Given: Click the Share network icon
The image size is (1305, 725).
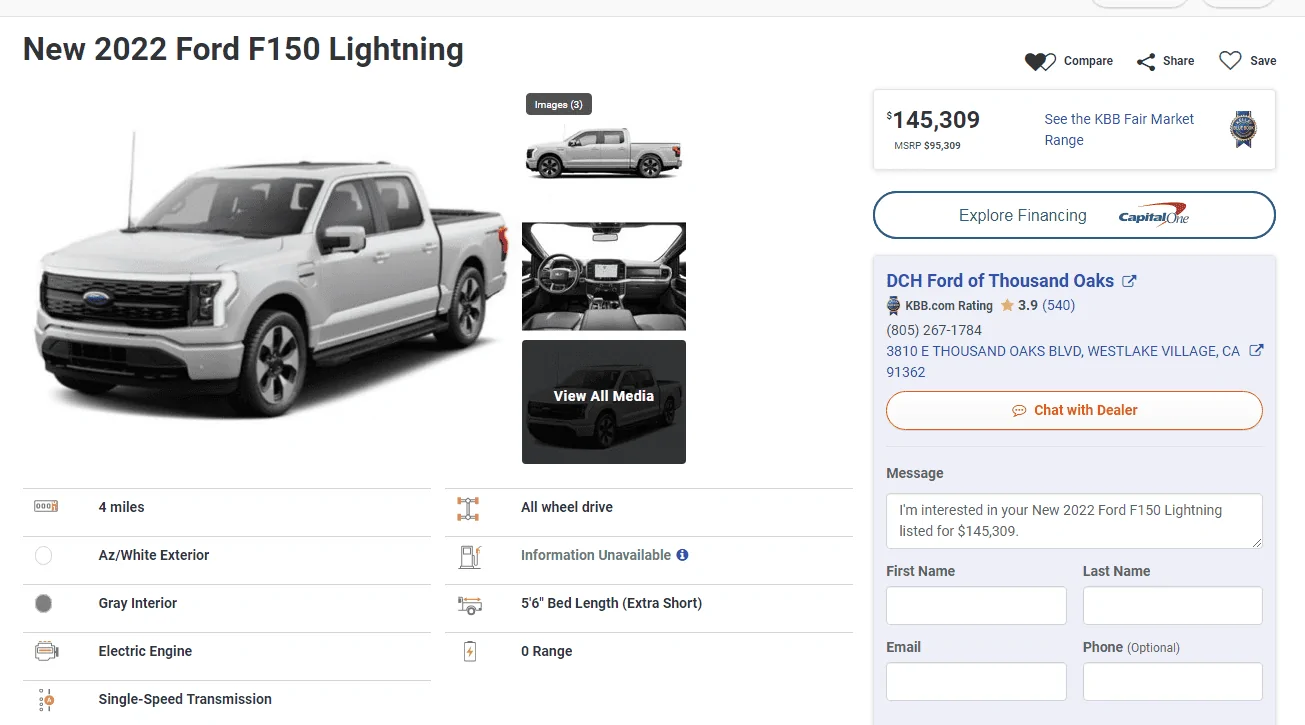Looking at the screenshot, I should click(x=1146, y=62).
